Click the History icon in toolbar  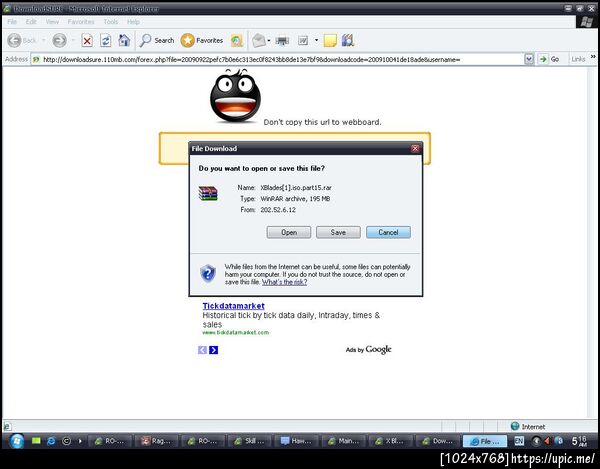click(x=236, y=41)
